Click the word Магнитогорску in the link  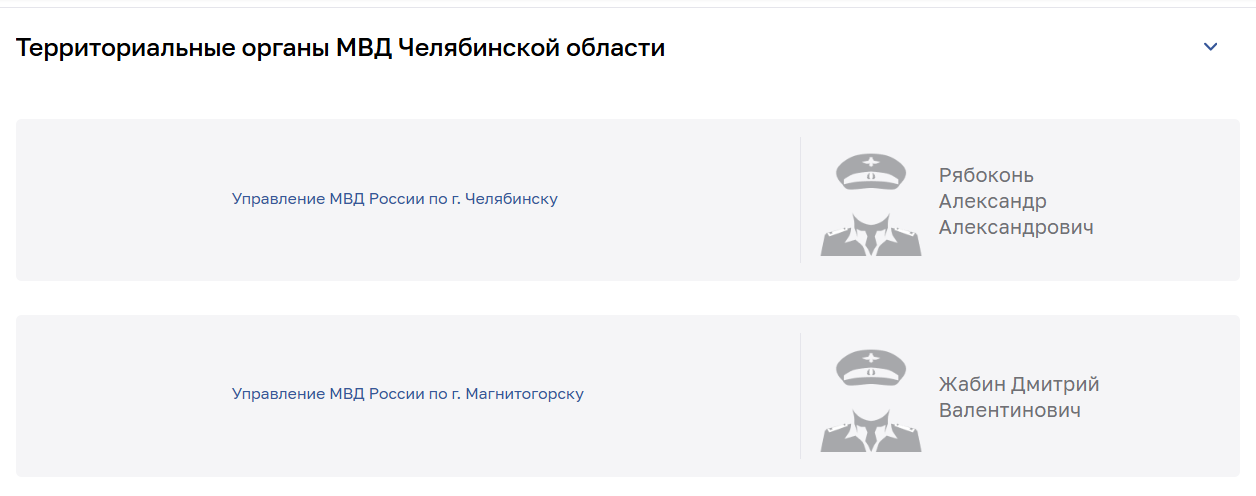(x=524, y=394)
